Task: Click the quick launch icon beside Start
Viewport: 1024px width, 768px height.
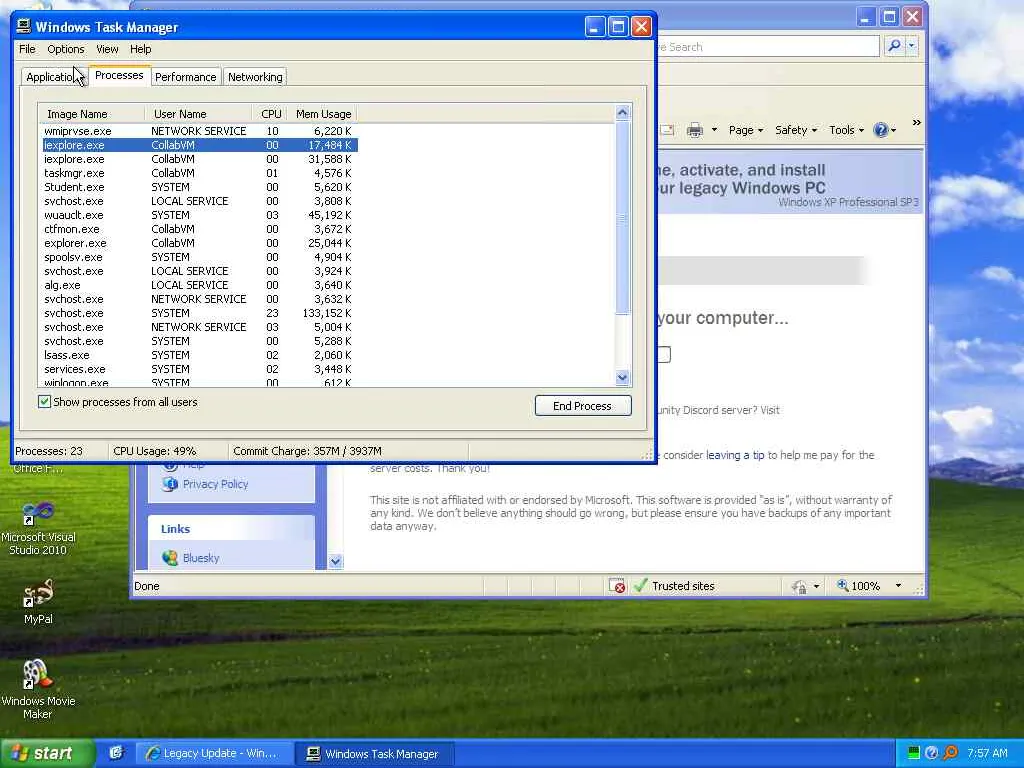Action: coord(116,753)
